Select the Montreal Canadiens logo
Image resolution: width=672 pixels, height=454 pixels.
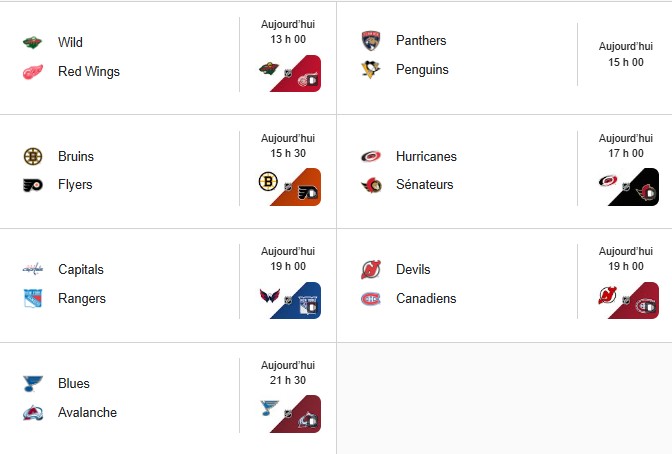click(371, 298)
